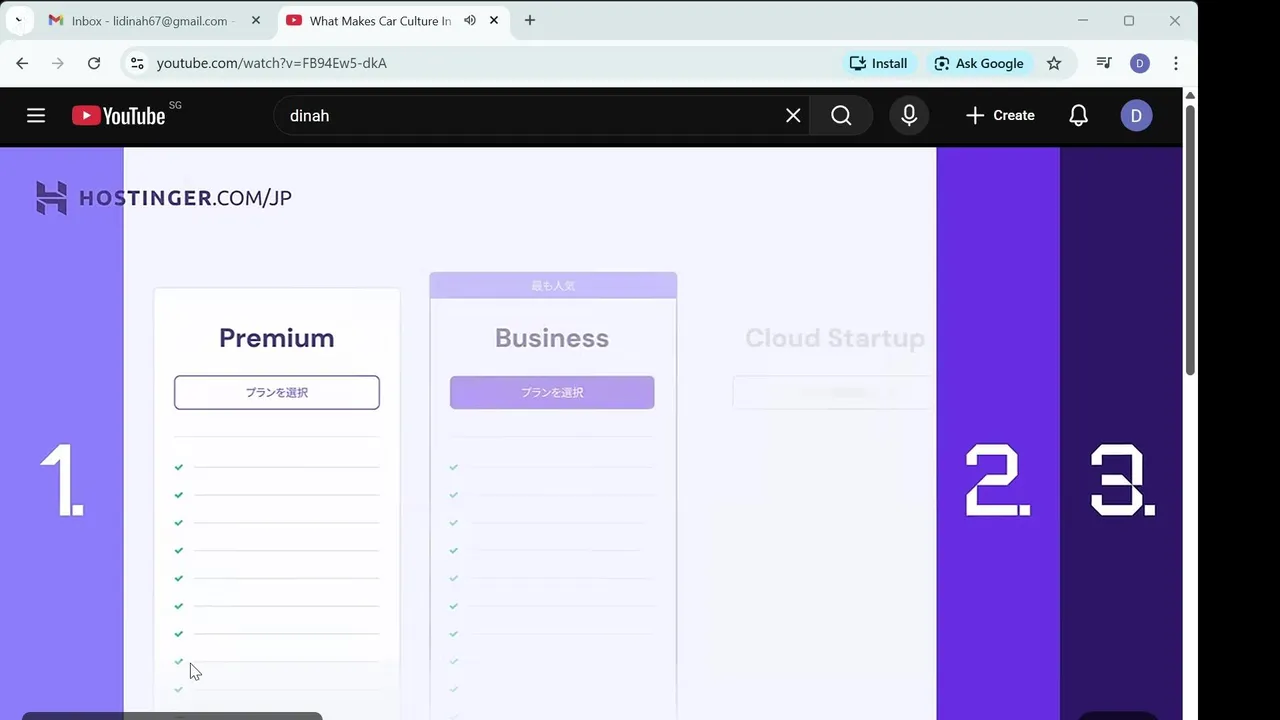Go back to previous page
The width and height of the screenshot is (1280, 720).
[22, 63]
